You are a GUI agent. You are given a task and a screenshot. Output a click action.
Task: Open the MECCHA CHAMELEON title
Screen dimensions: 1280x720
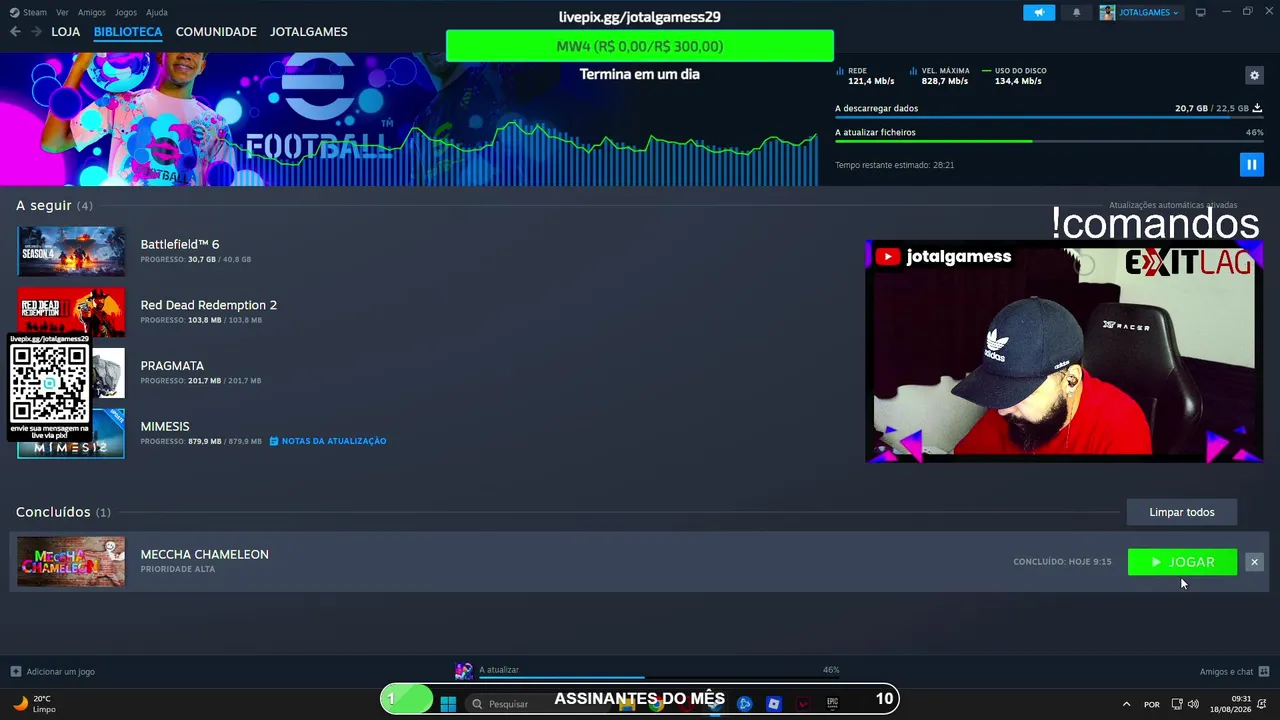click(x=205, y=554)
